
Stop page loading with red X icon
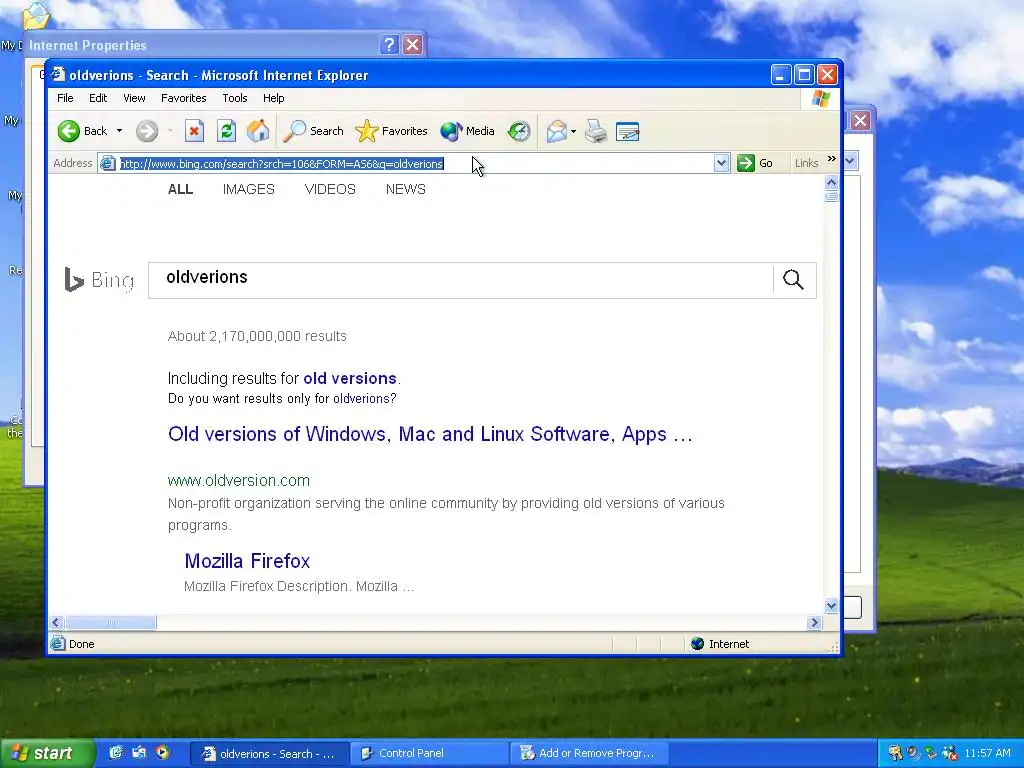pos(194,131)
